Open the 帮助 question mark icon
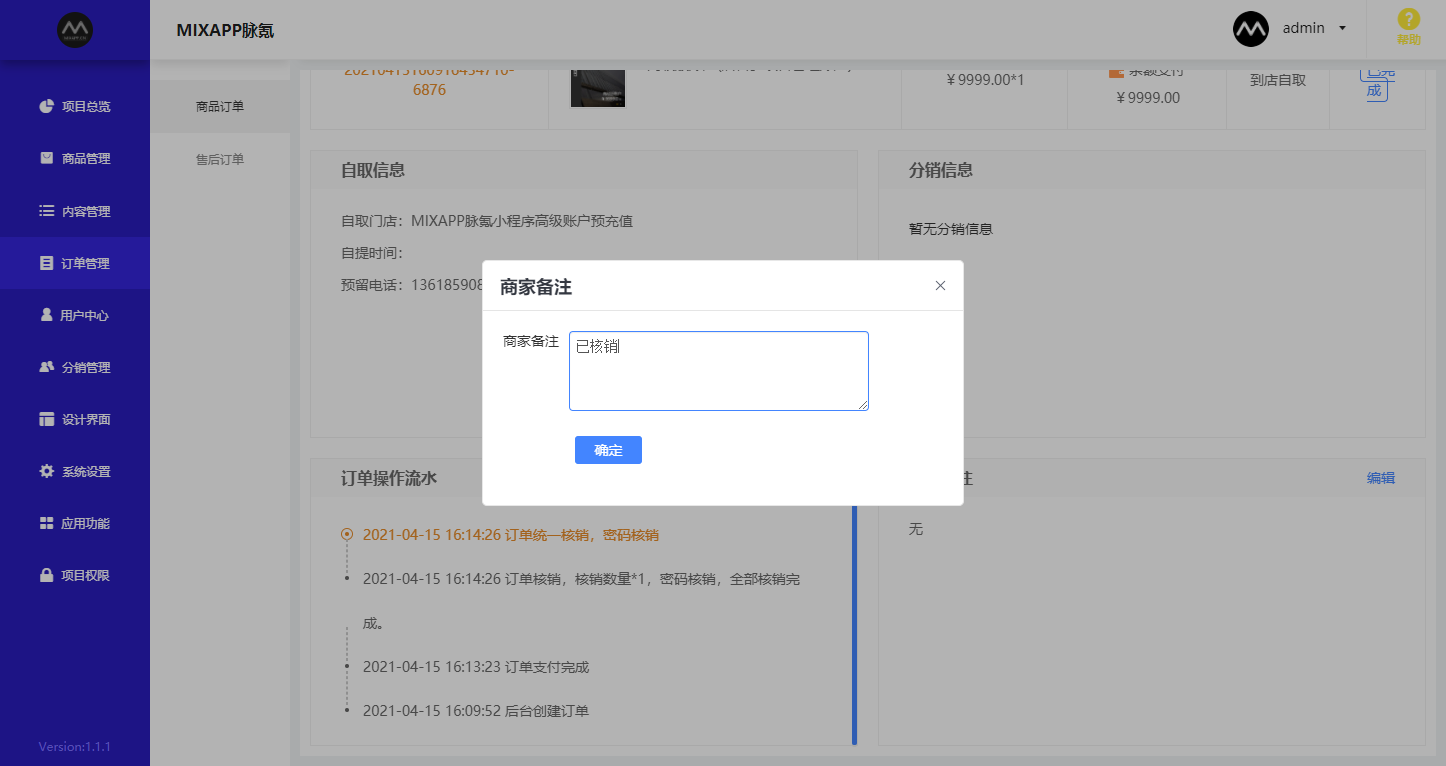Screen dimensions: 1446x766 tap(1408, 20)
